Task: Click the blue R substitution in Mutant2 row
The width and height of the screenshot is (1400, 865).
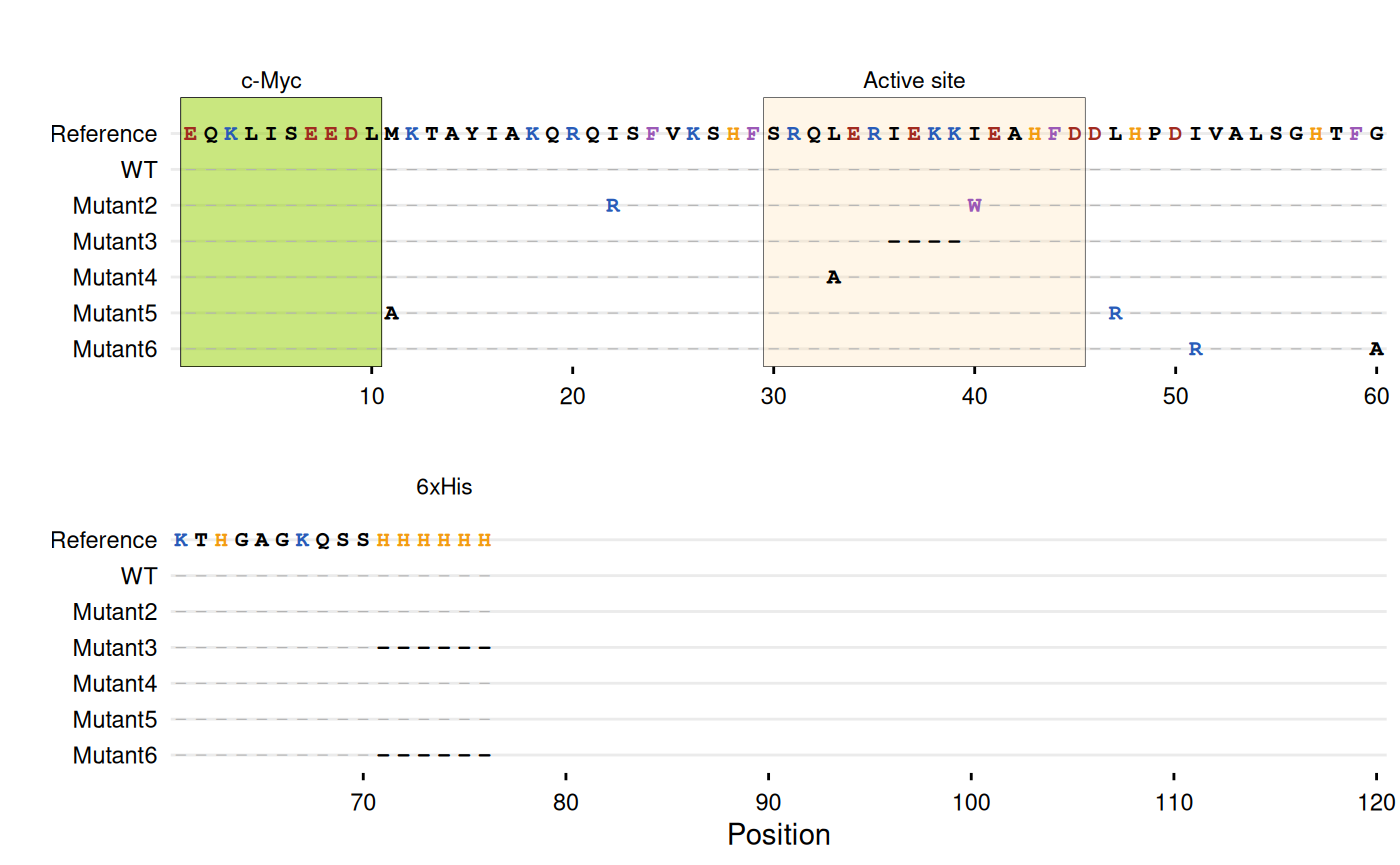Action: [613, 206]
